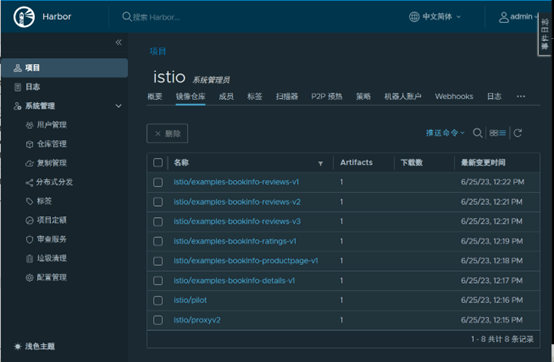The image size is (554, 362).
Task: Click the 垃圾清理 trash icon
Action: [29, 259]
